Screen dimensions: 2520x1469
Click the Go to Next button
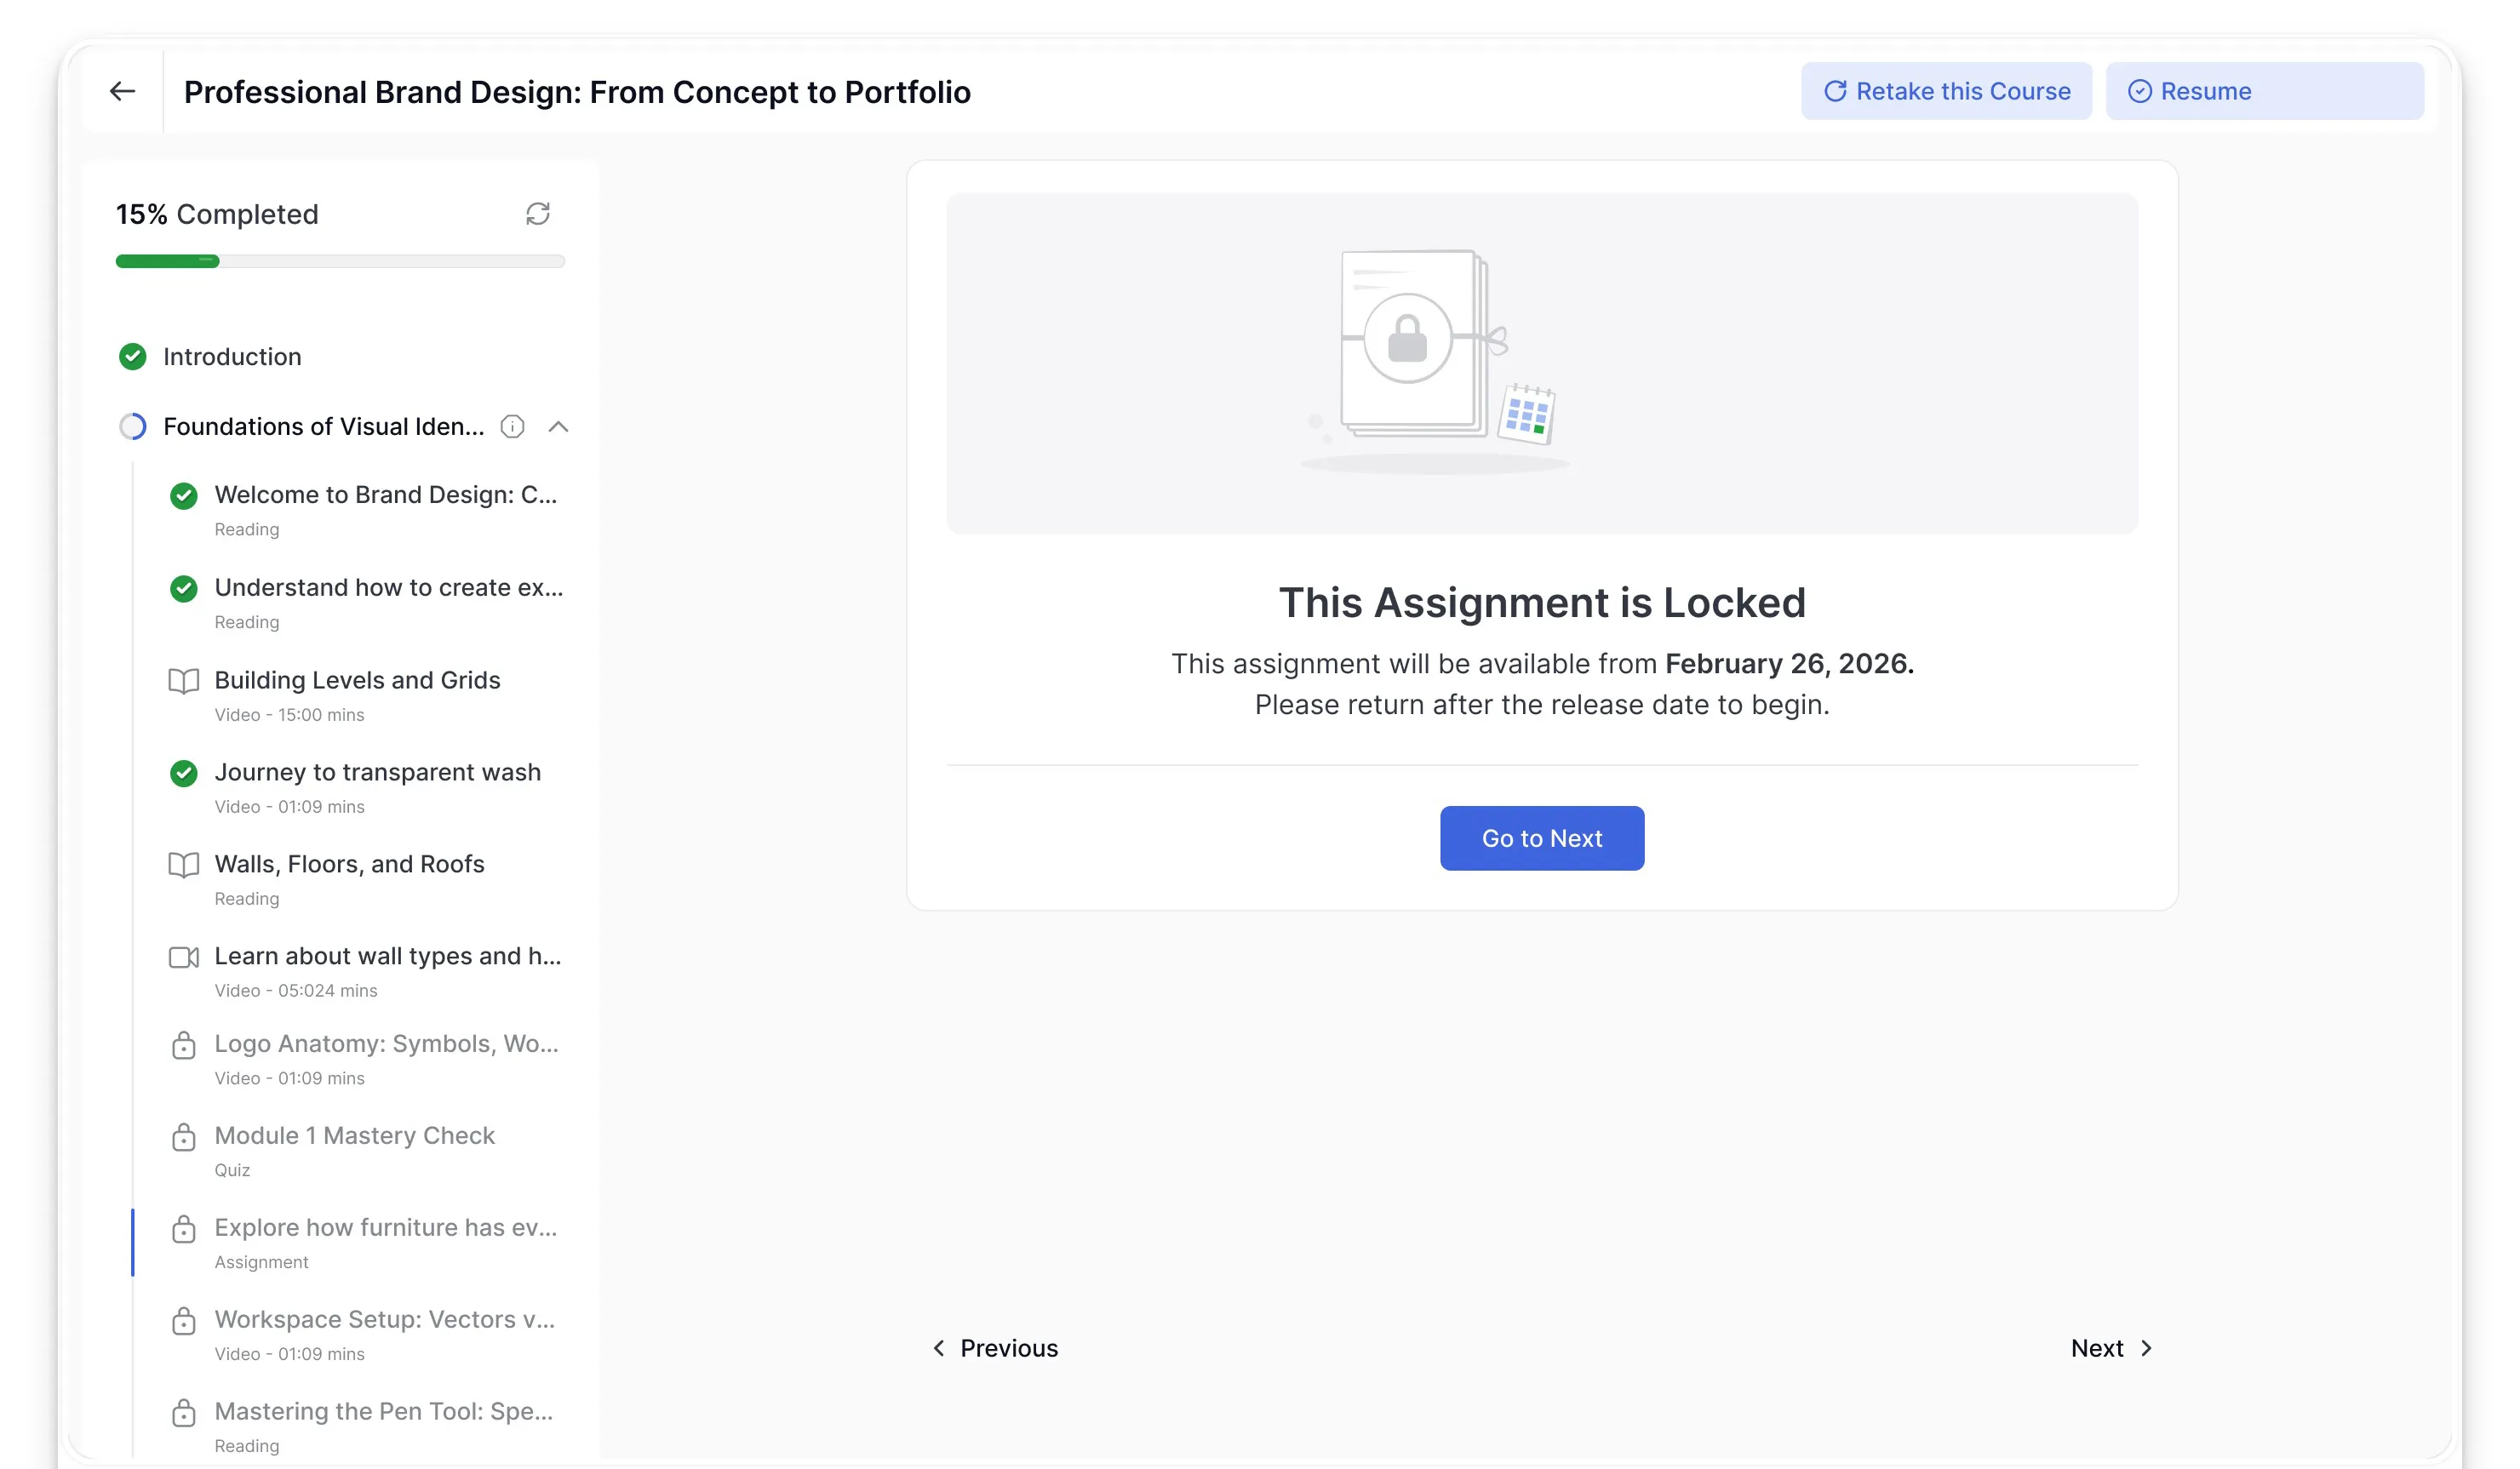[1542, 838]
